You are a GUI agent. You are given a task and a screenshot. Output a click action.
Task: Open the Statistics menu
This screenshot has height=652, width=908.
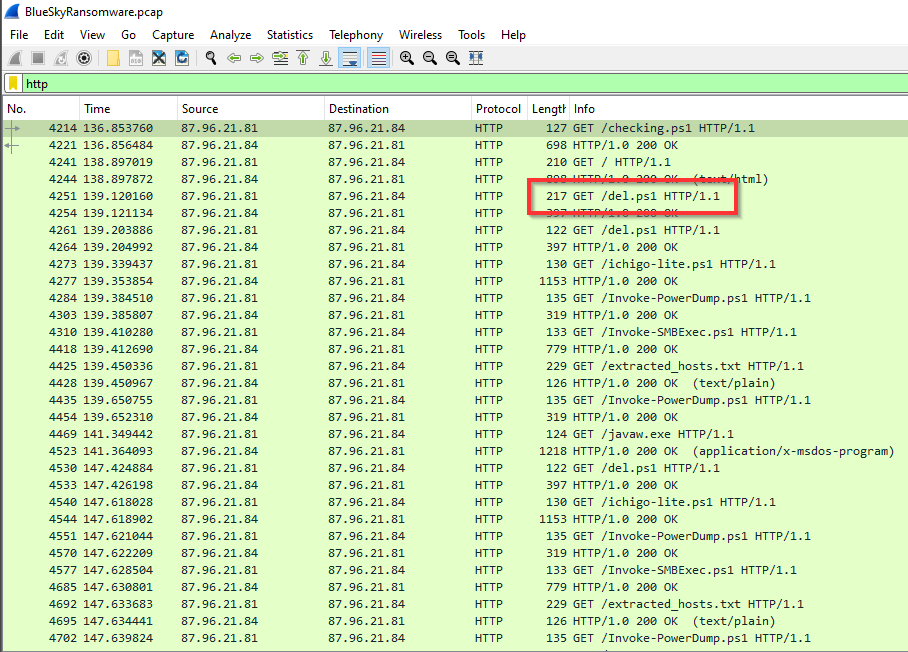[289, 35]
